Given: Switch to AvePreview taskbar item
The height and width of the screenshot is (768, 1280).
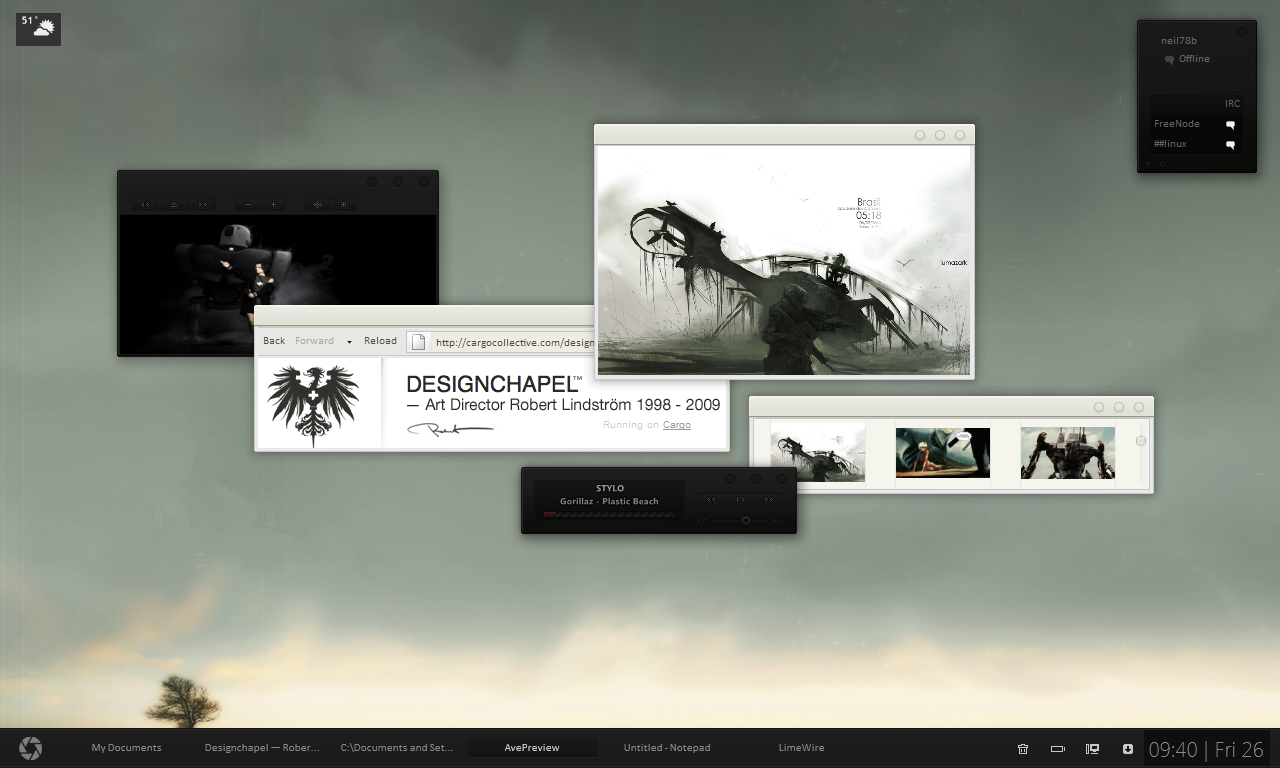Looking at the screenshot, I should (532, 747).
